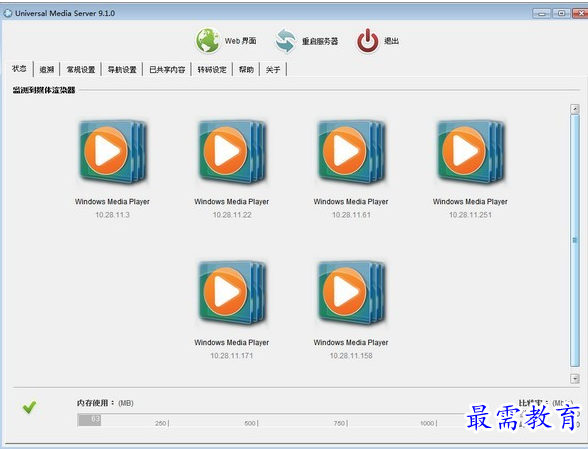The height and width of the screenshot is (449, 588).
Task: Open the Web 界面 globe icon
Action: (x=207, y=41)
